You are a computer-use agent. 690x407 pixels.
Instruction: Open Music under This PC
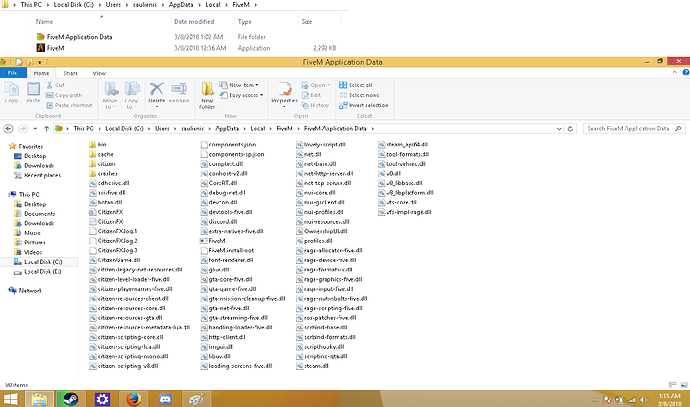click(27, 233)
